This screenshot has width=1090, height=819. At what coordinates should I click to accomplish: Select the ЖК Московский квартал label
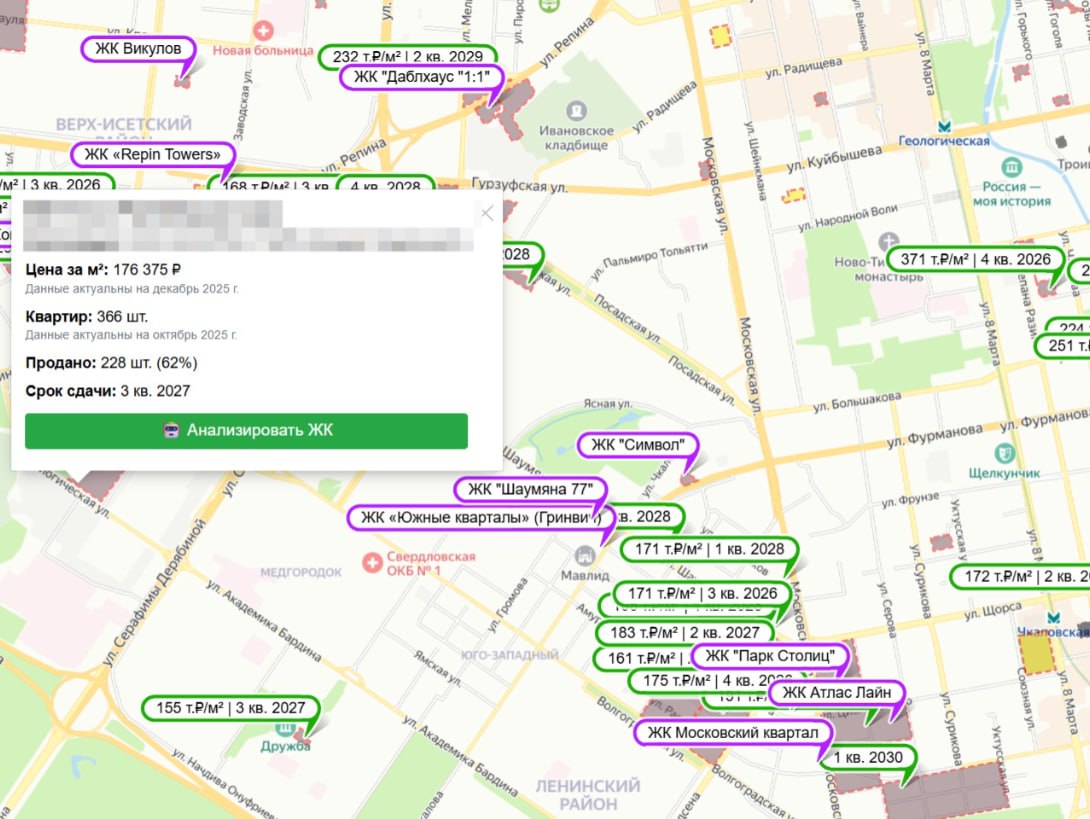coord(733,733)
